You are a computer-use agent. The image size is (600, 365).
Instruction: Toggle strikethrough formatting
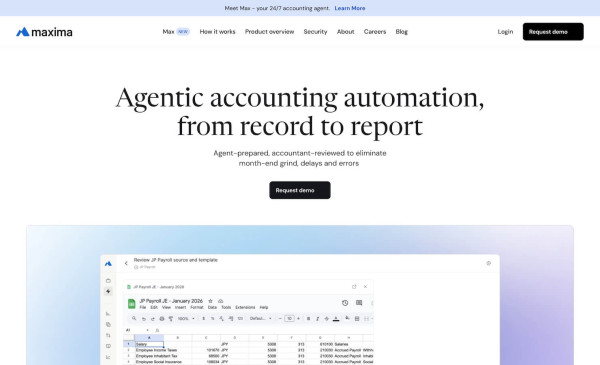point(326,319)
